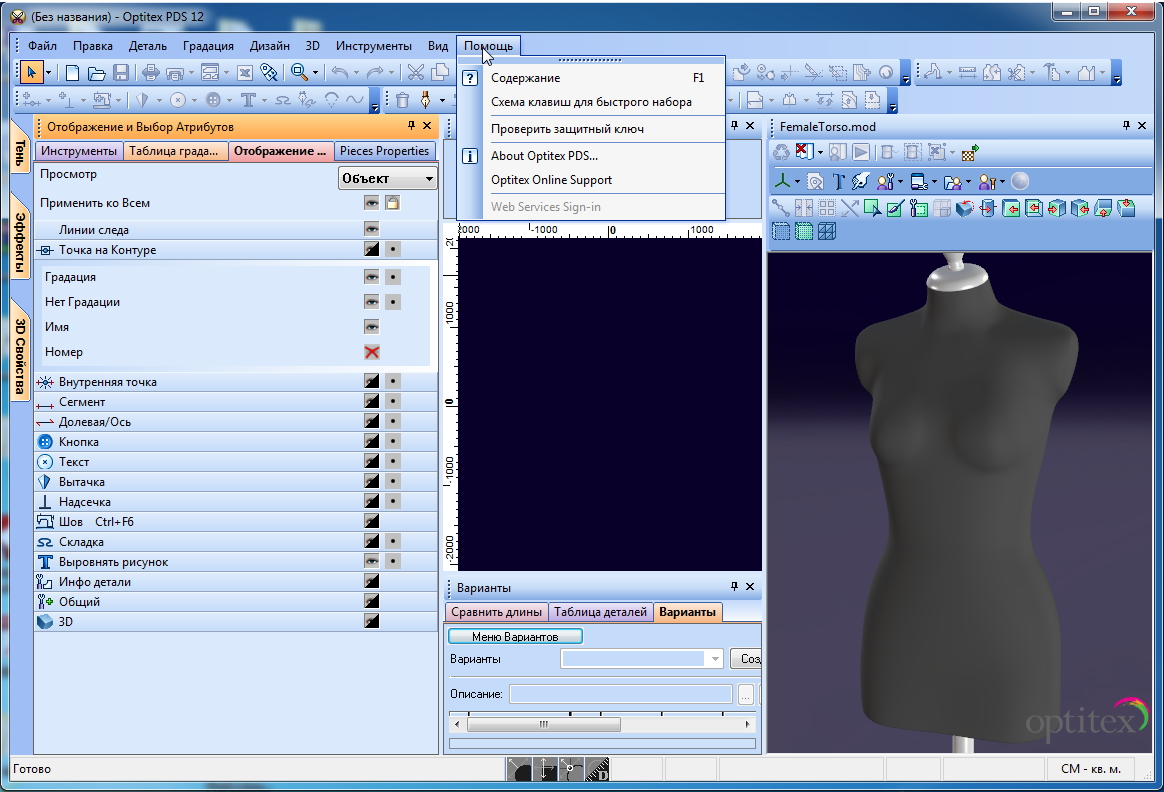Toggle eye visibility for Линии следа
Screen dimensions: 1164x792
[x=372, y=229]
